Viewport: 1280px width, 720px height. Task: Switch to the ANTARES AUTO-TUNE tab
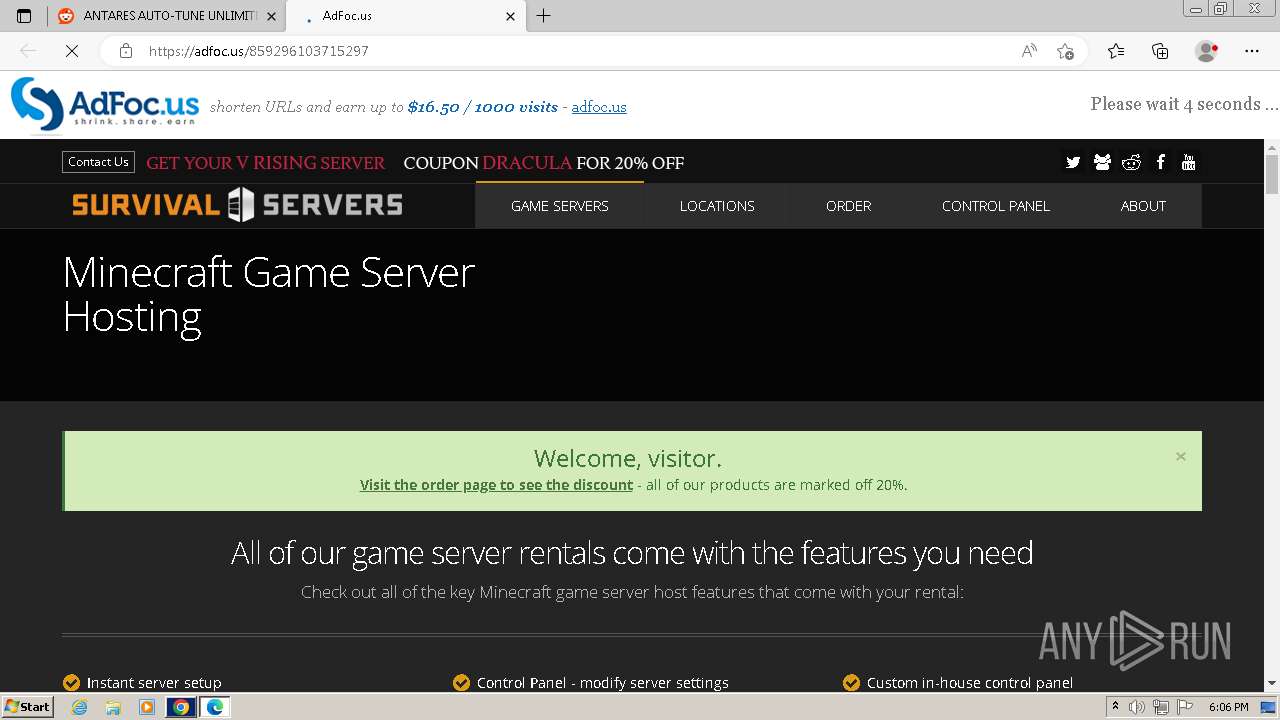166,16
